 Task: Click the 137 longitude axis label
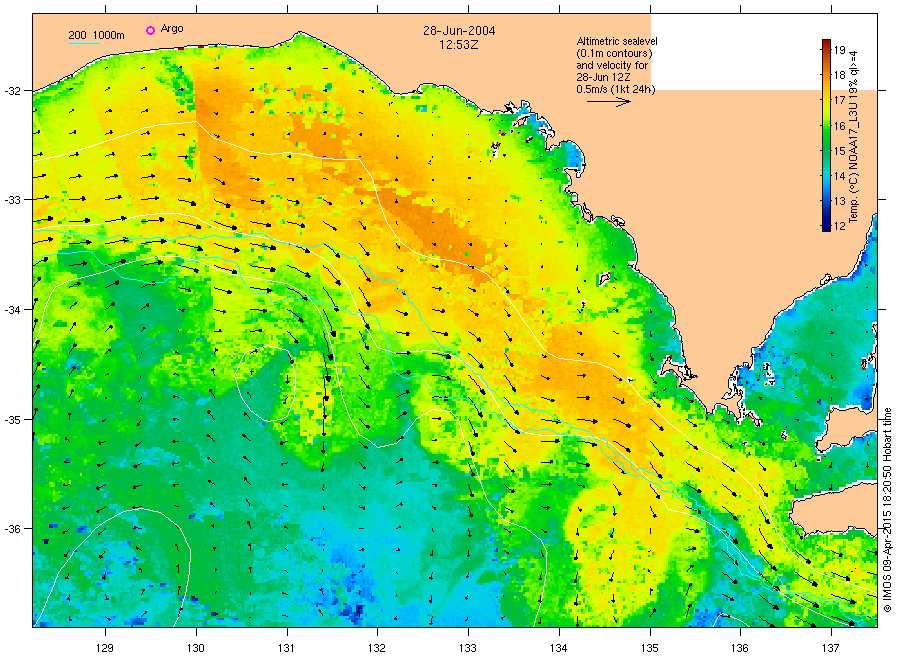[x=831, y=648]
